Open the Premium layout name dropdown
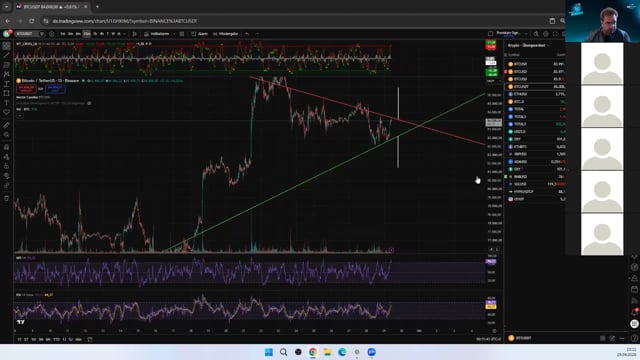 coord(509,33)
